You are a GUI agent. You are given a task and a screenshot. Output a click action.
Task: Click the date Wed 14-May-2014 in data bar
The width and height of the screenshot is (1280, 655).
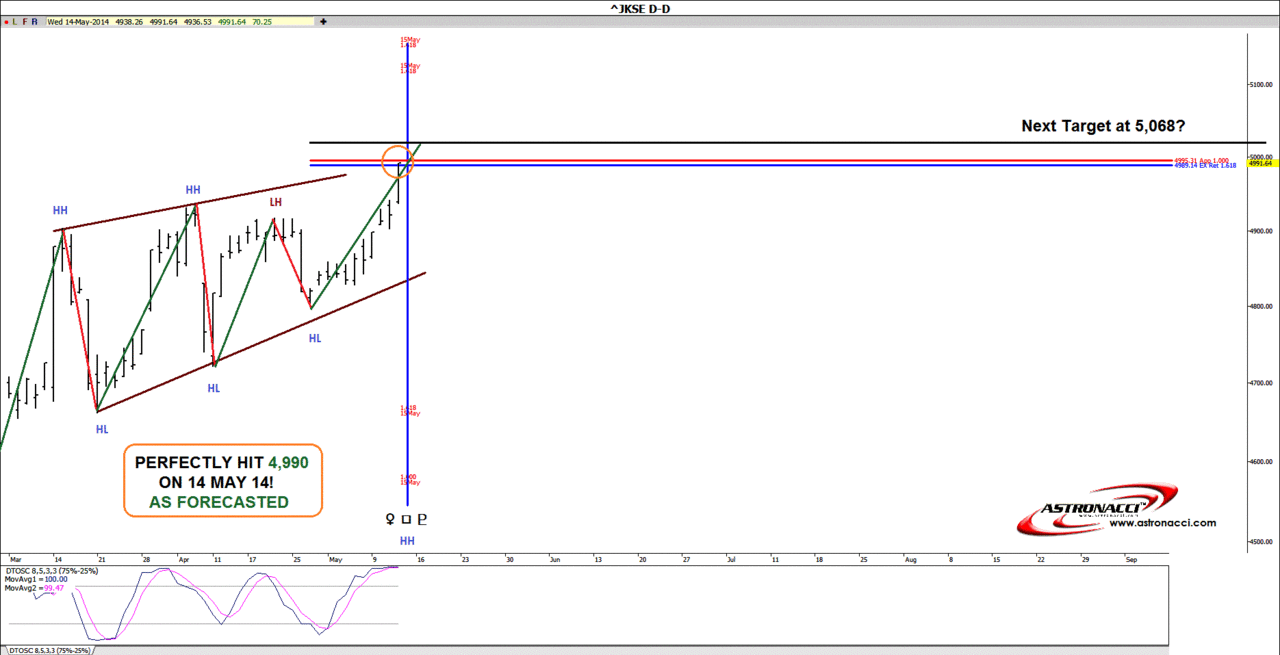click(x=79, y=20)
